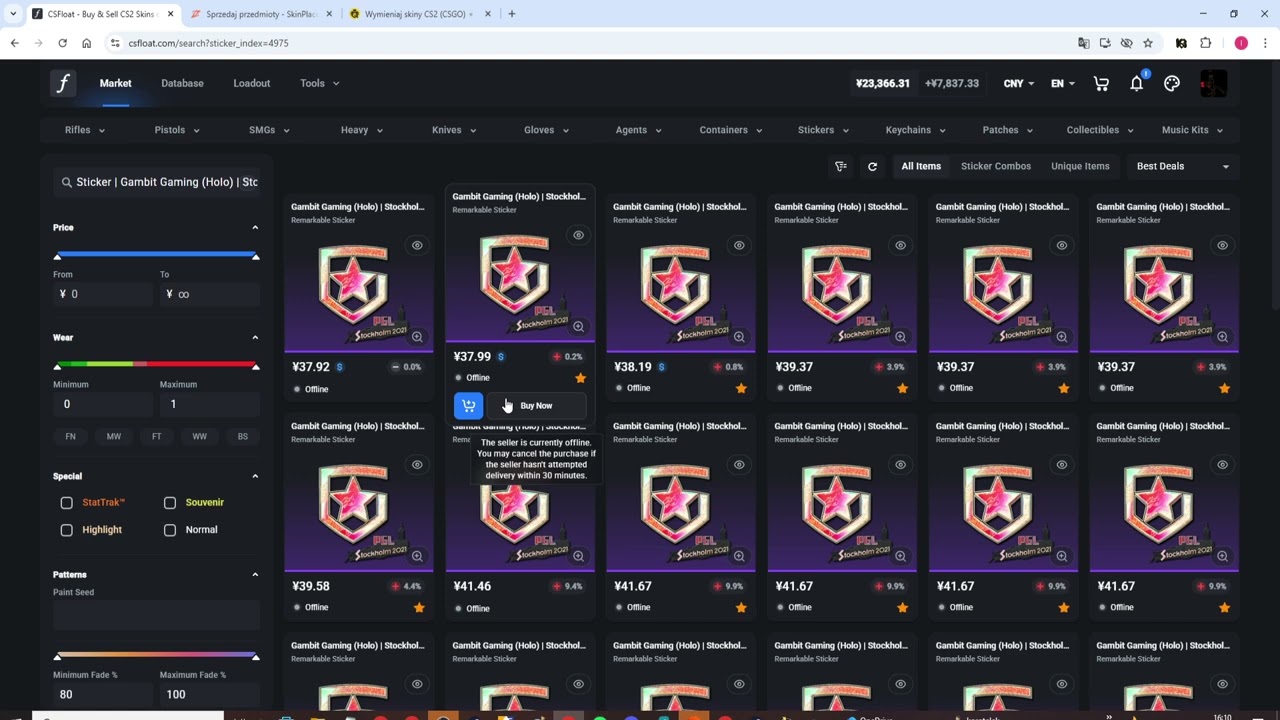Filter wear by MW
Image resolution: width=1280 pixels, height=720 pixels.
tap(114, 436)
